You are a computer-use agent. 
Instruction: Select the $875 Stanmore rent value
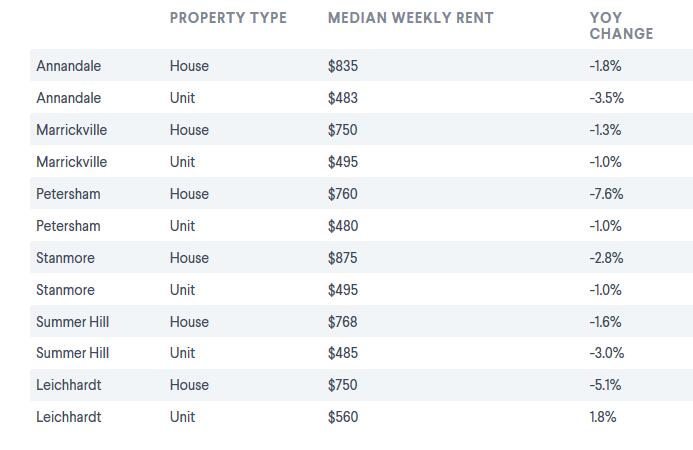343,258
